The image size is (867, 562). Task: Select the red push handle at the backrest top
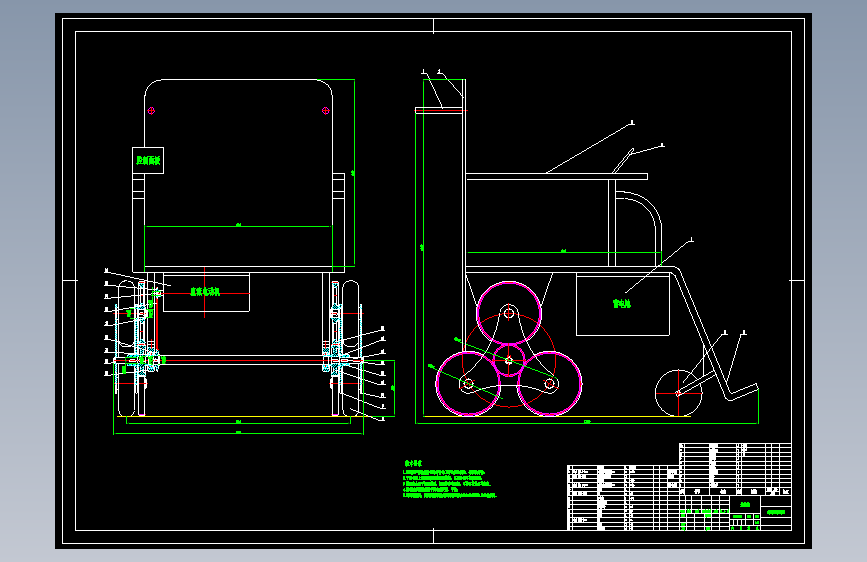(x=441, y=110)
